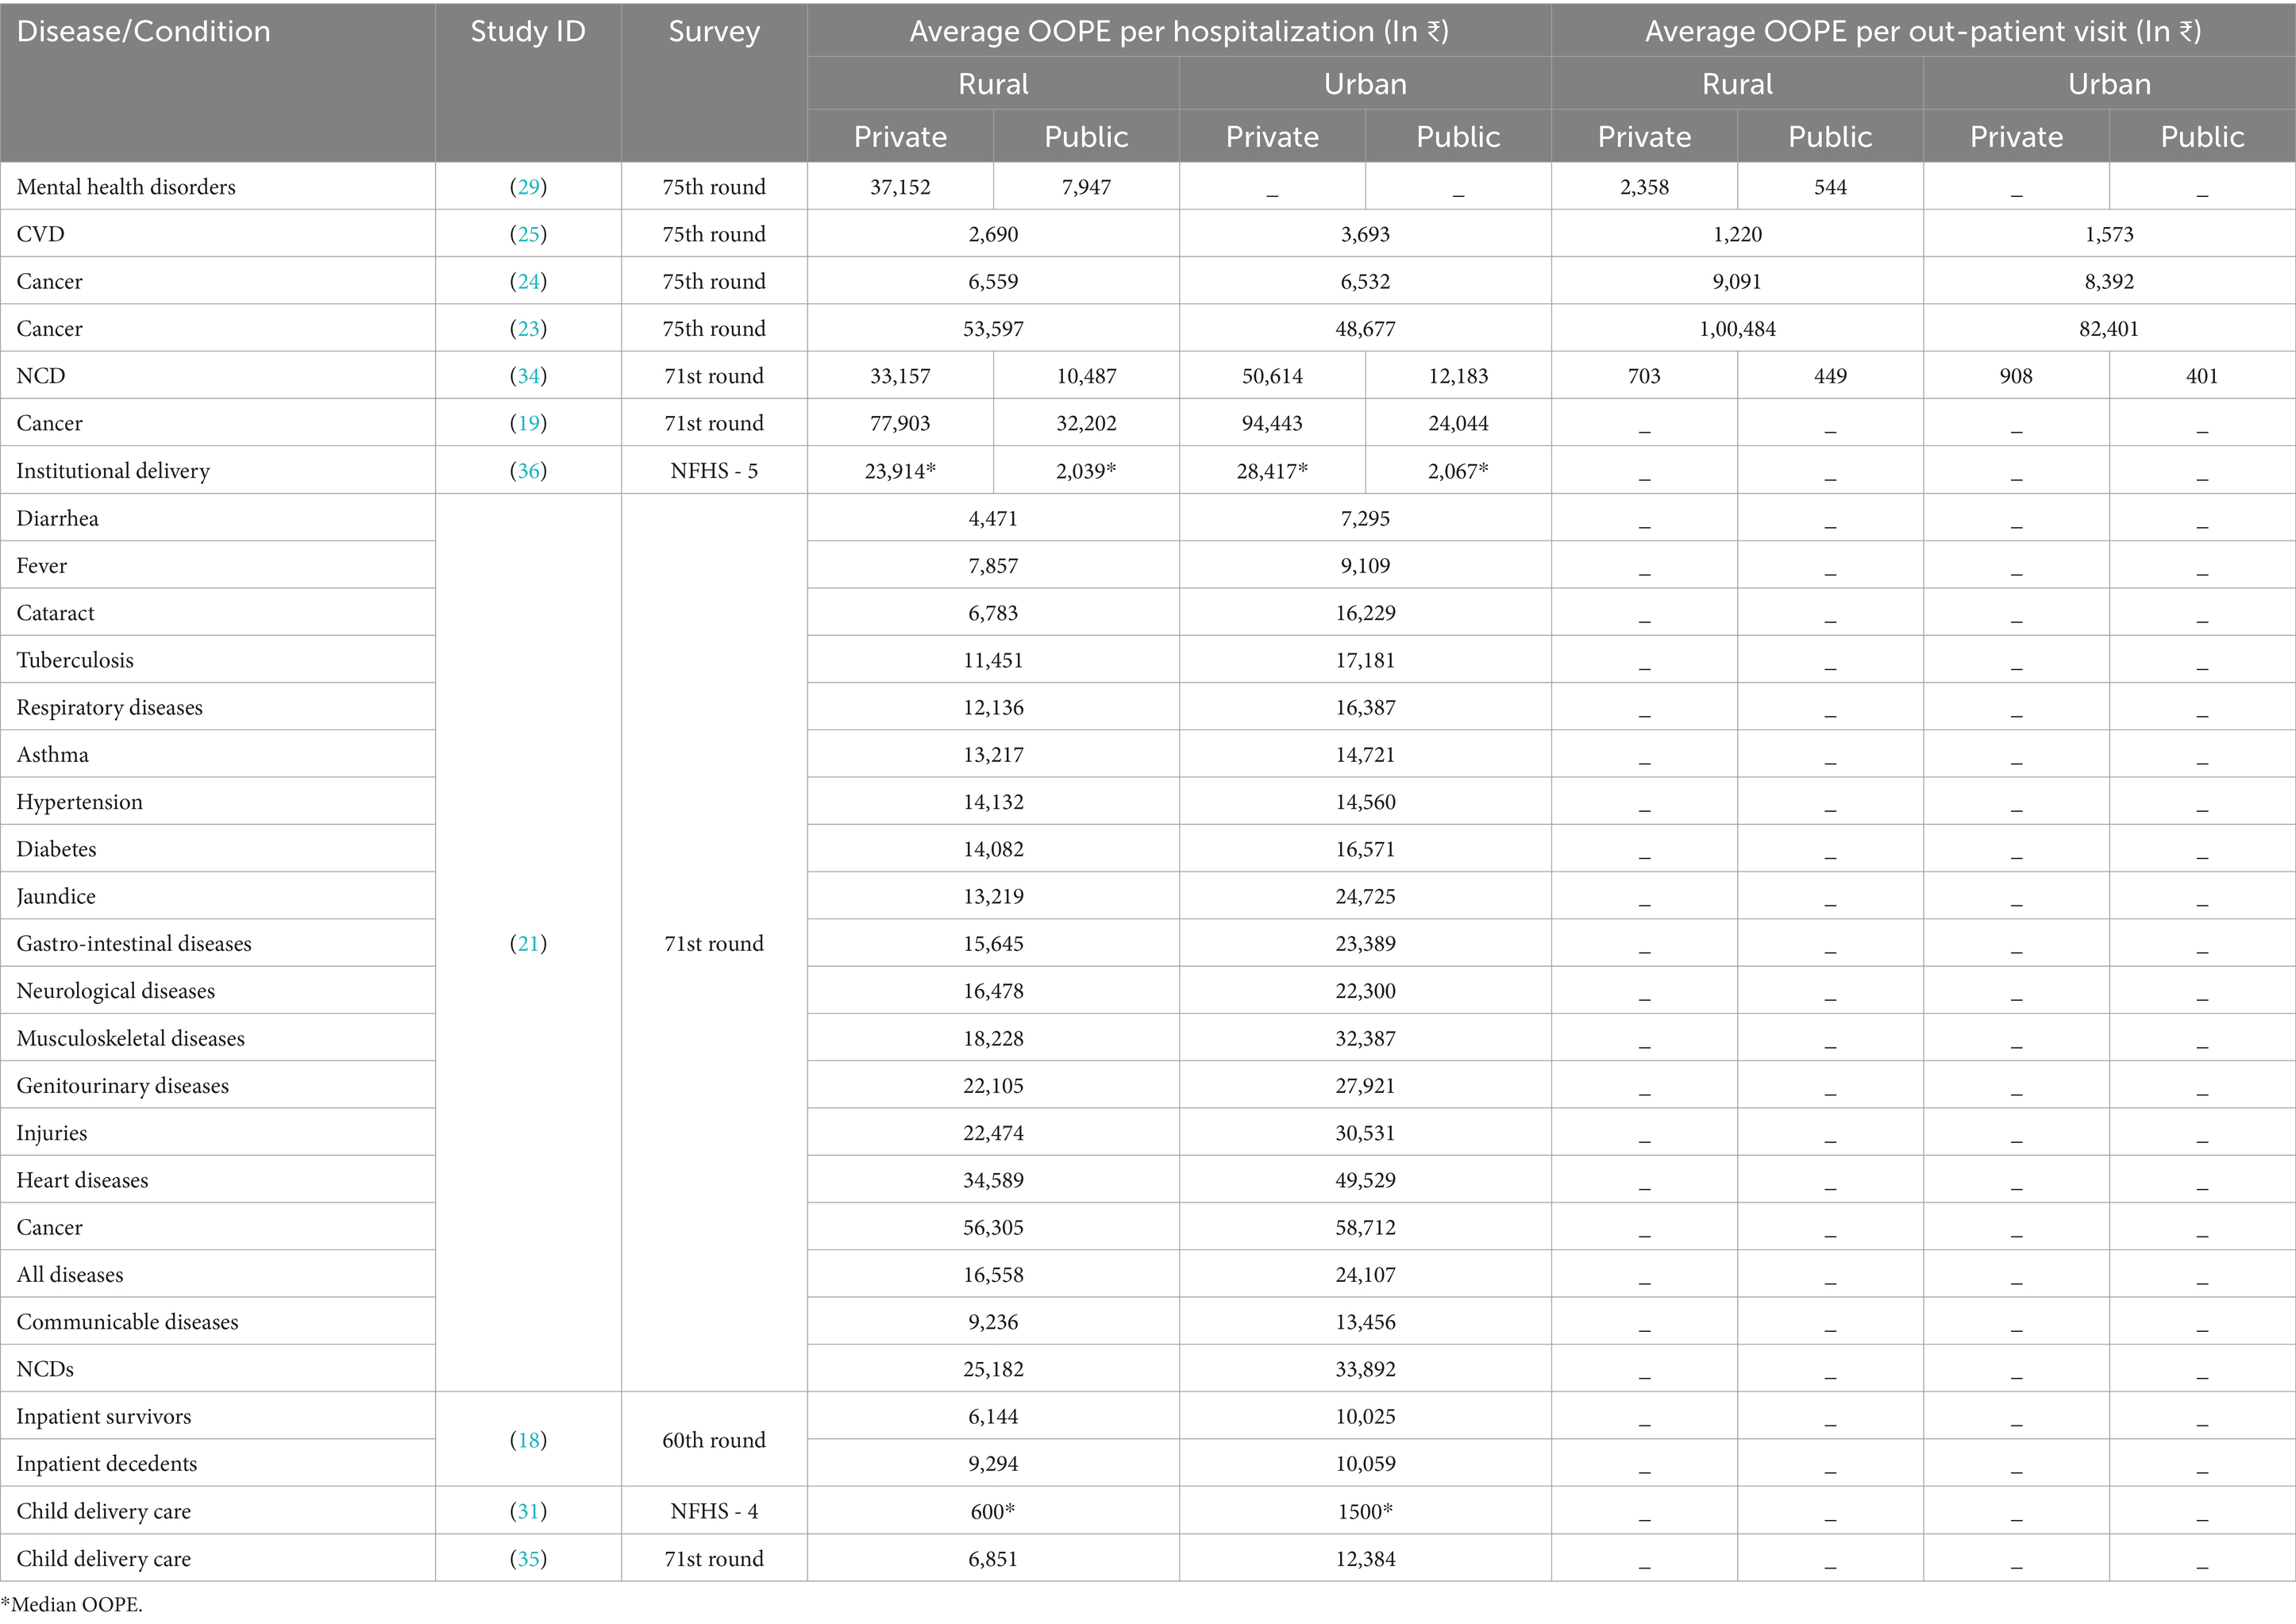Click the Hypertension row label
This screenshot has width=2296, height=1624.
coord(79,802)
